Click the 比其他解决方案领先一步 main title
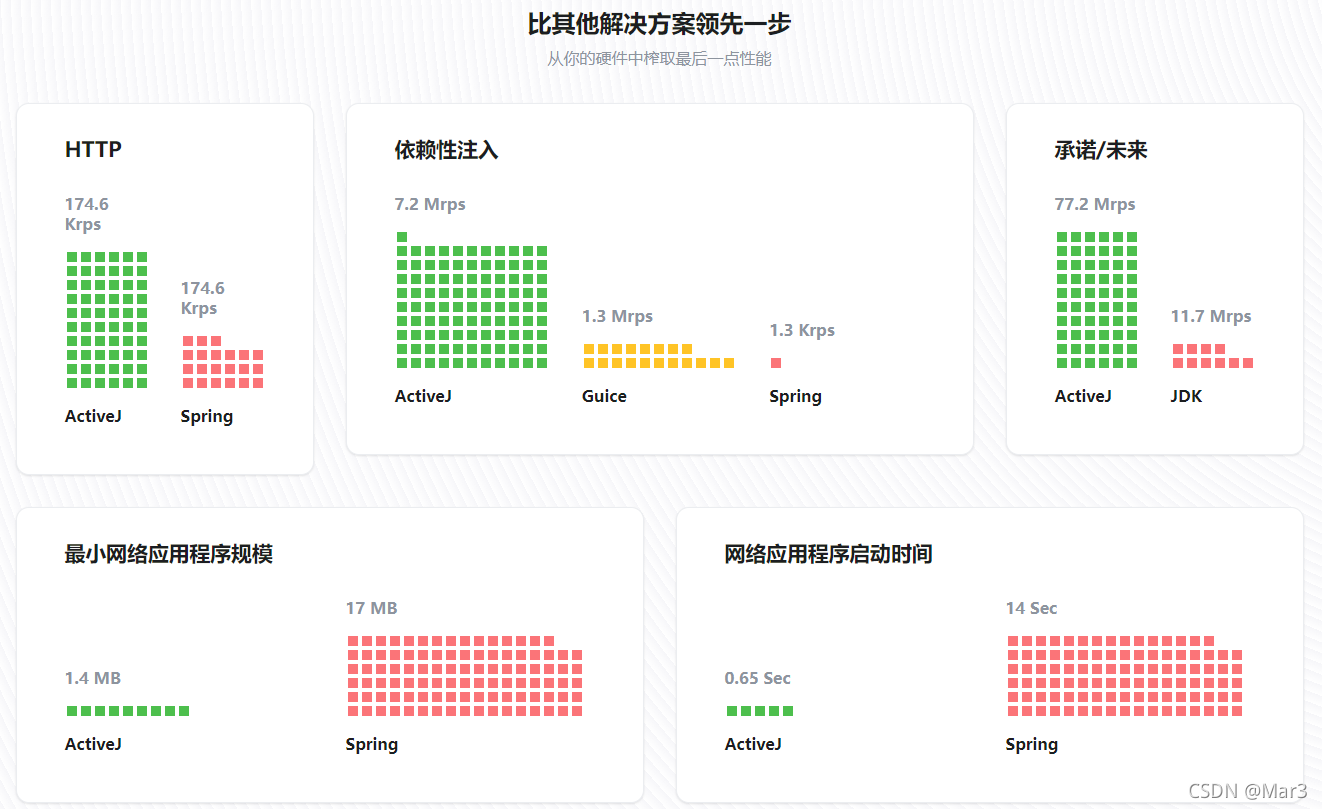1322x809 pixels. click(660, 24)
